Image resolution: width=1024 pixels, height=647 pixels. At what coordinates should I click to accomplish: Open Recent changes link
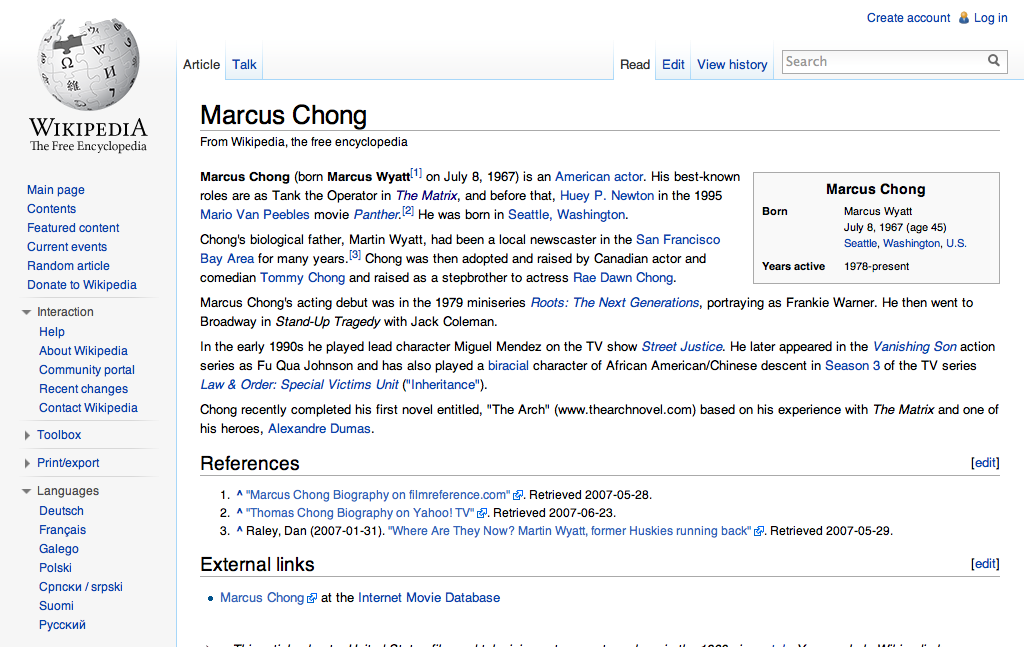point(84,388)
